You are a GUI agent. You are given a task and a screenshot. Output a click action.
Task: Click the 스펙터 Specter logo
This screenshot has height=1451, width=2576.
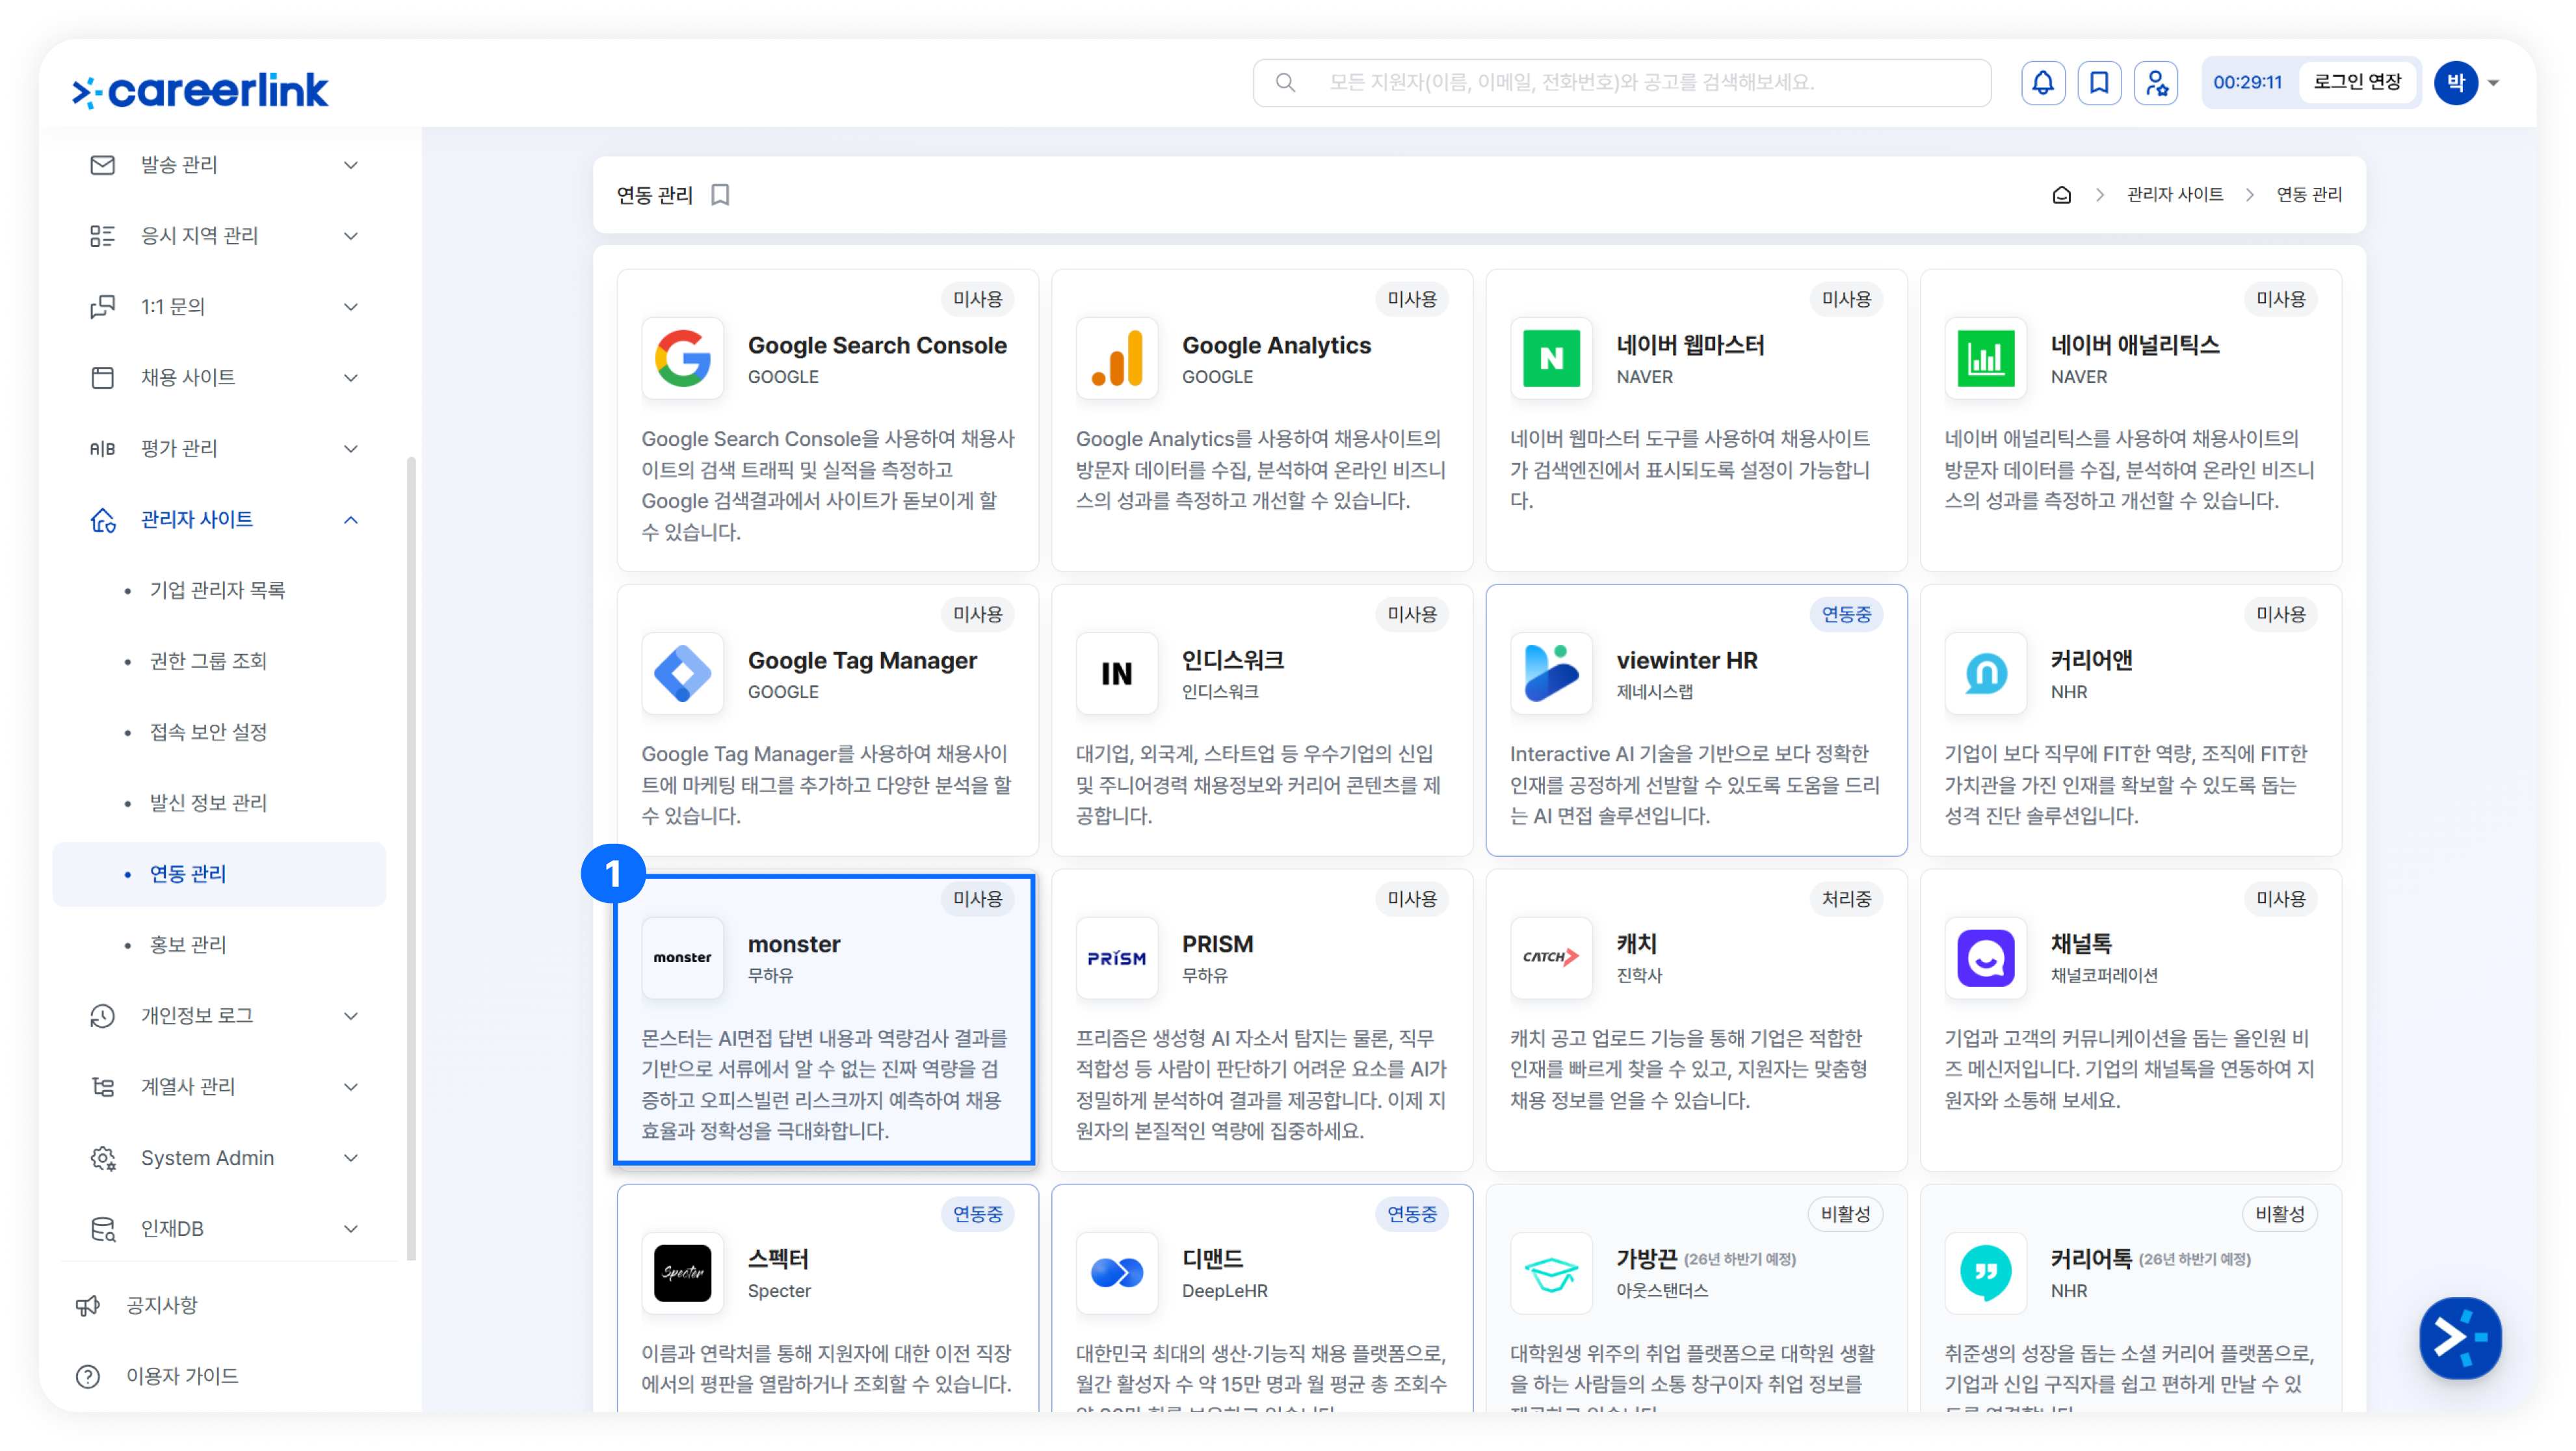(683, 1272)
